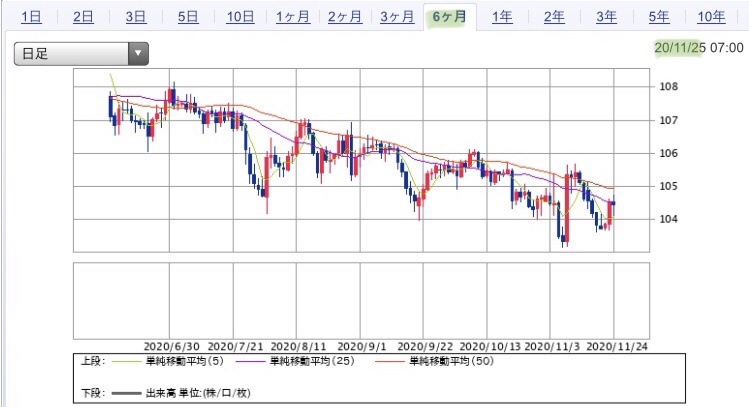Click the 2020/11/3 date marker
Image resolution: width=749 pixels, height=407 pixels.
(x=552, y=346)
